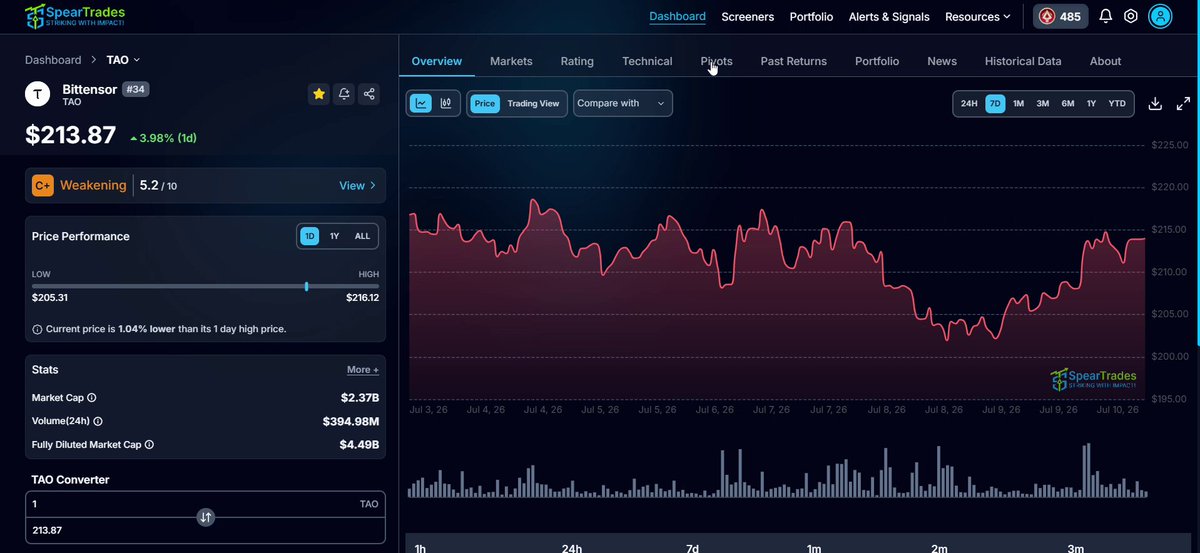Toggle the favorite star for Bittensor

[x=319, y=94]
